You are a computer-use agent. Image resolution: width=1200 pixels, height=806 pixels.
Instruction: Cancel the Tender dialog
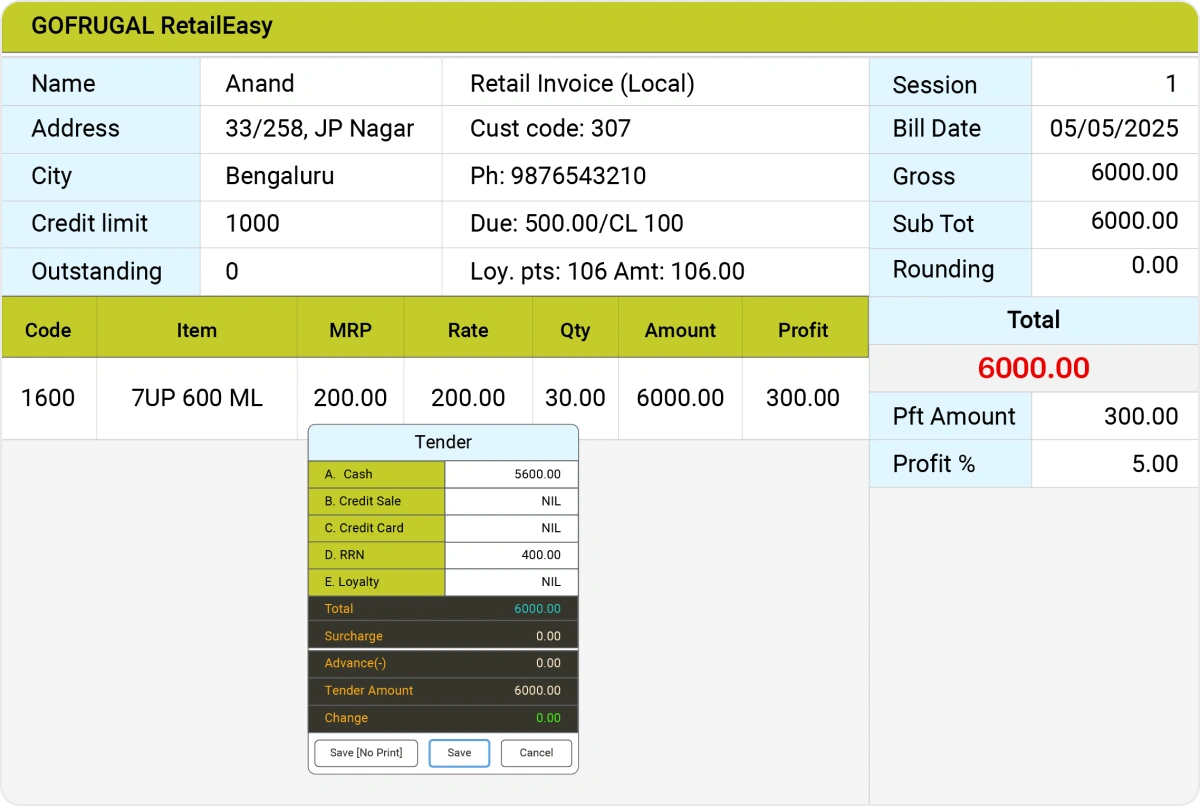coord(536,753)
